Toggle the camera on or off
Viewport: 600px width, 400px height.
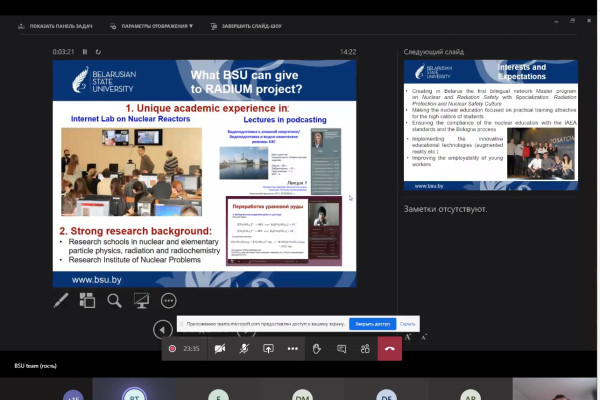click(219, 348)
